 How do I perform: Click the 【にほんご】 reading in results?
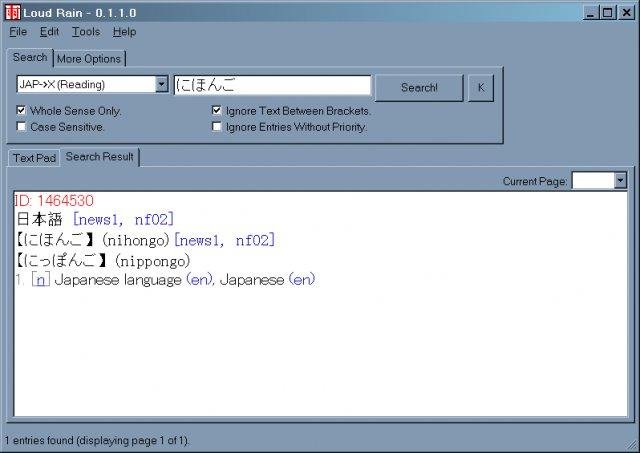56,240
